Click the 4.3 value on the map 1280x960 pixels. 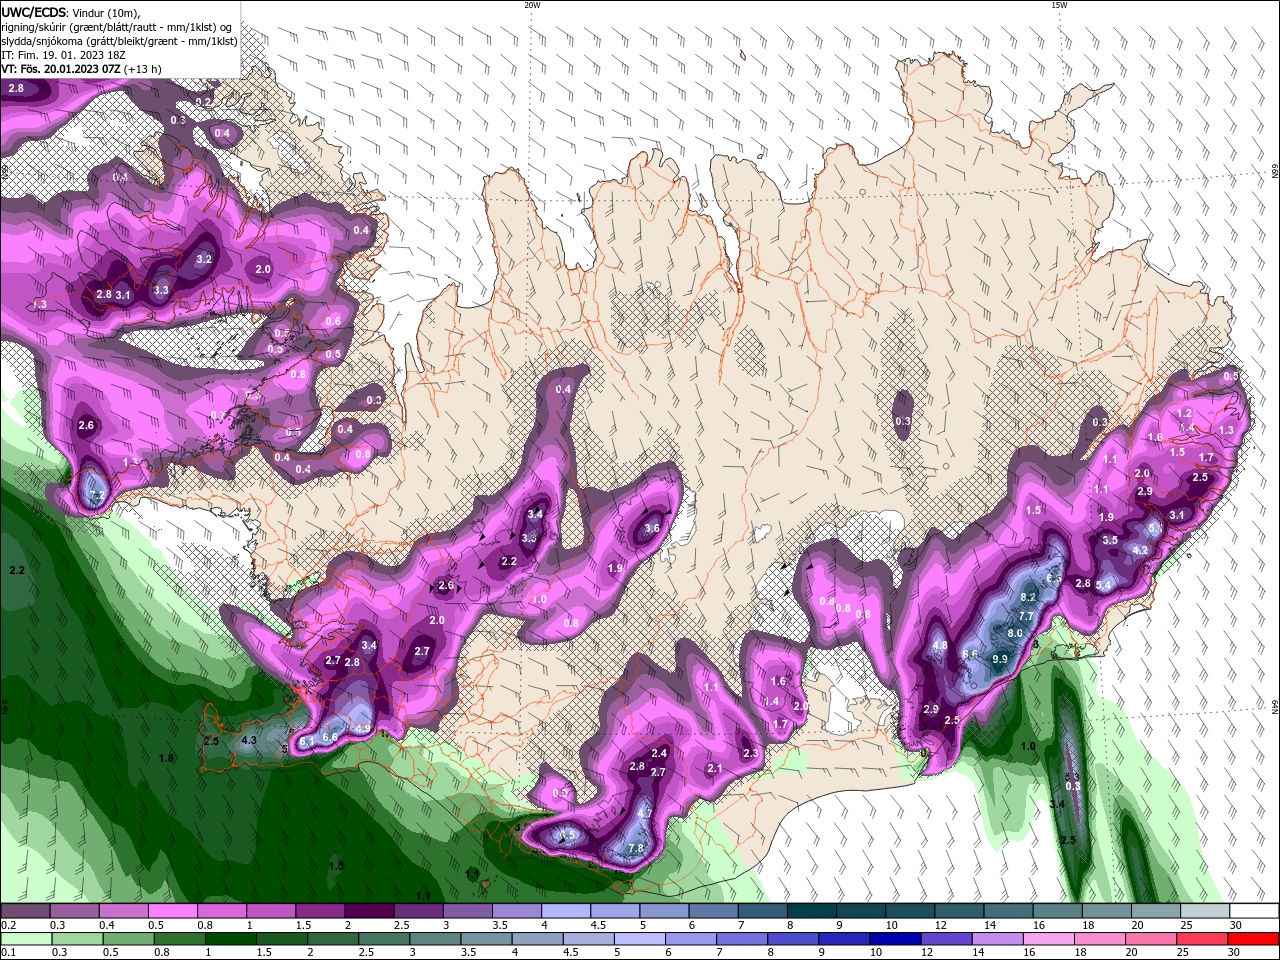[x=249, y=741]
